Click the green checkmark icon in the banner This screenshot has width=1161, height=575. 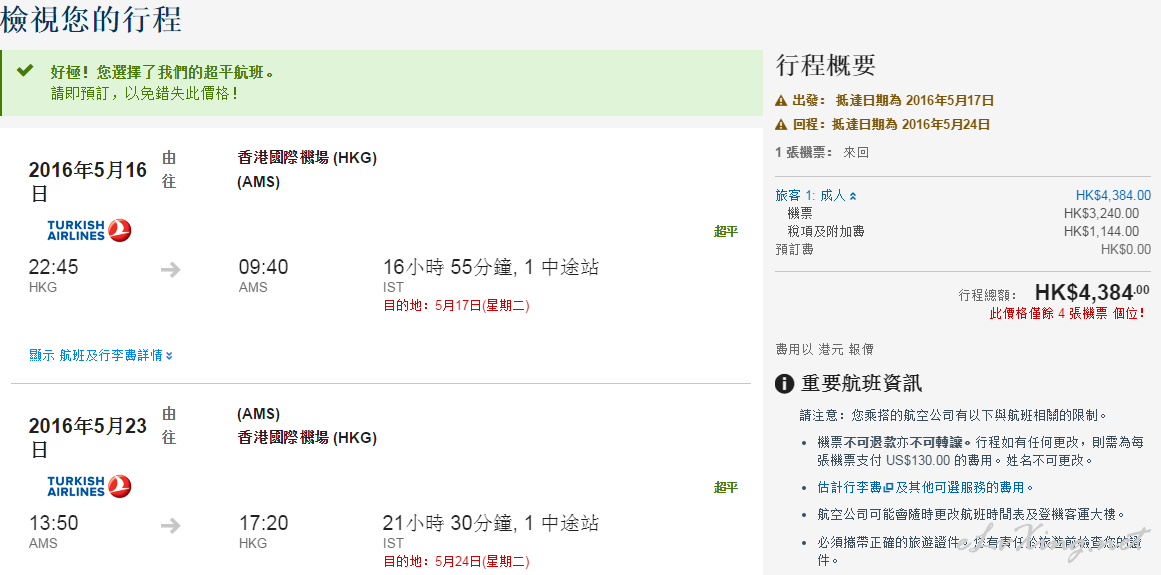pos(25,70)
